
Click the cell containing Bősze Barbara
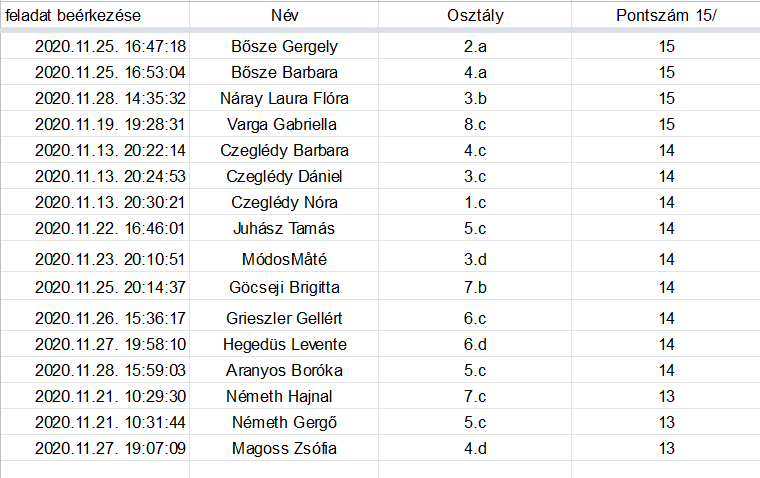(284, 72)
